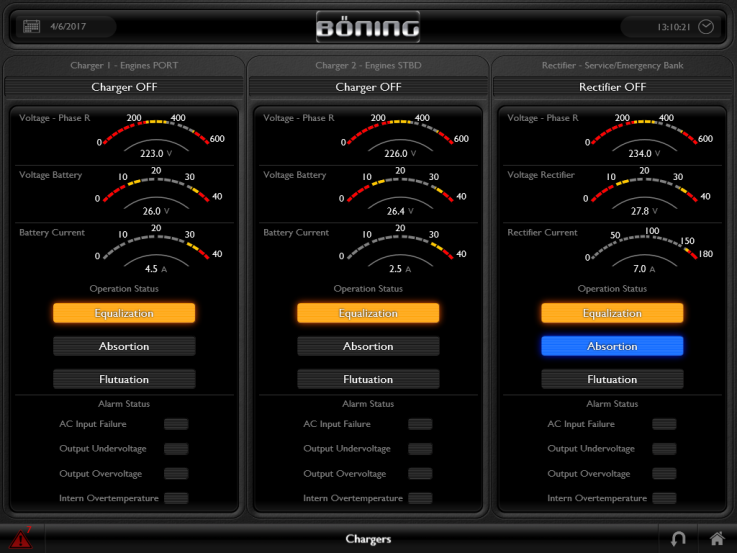Screen dimensions: 737x553
Task: Click the 'Charger 1 - Engines PORT' title
Action: pyautogui.click(x=124, y=65)
